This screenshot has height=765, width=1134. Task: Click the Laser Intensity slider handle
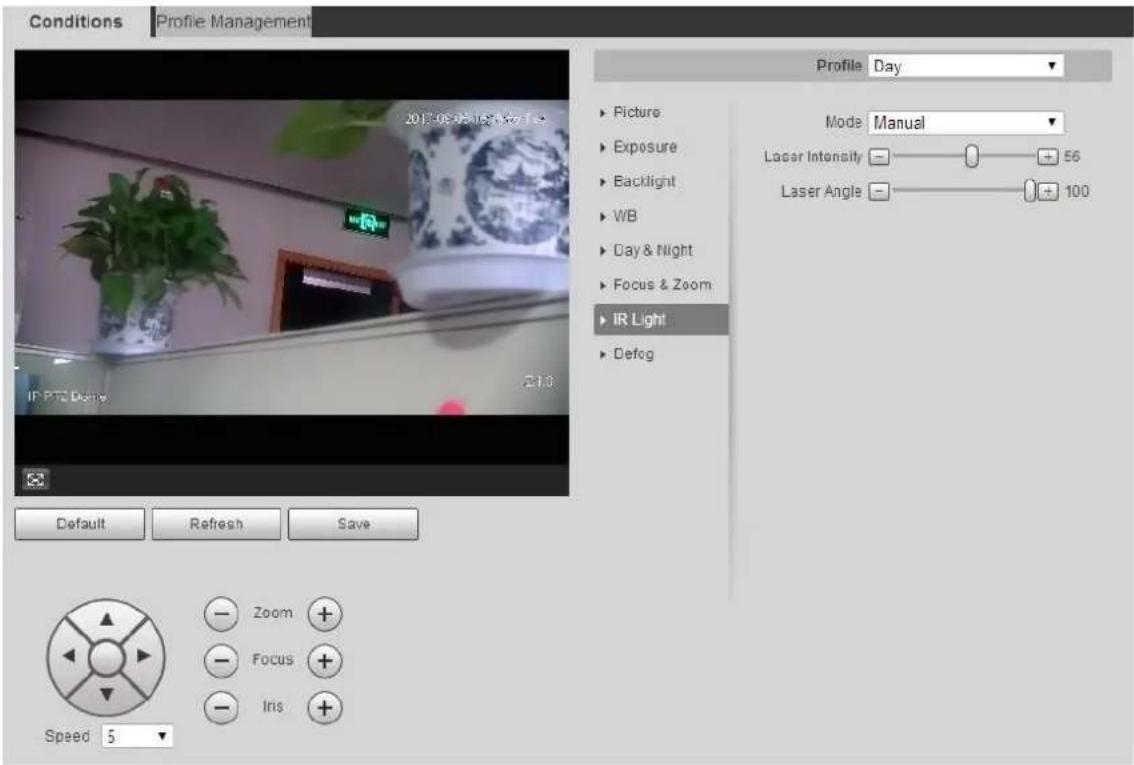(971, 156)
